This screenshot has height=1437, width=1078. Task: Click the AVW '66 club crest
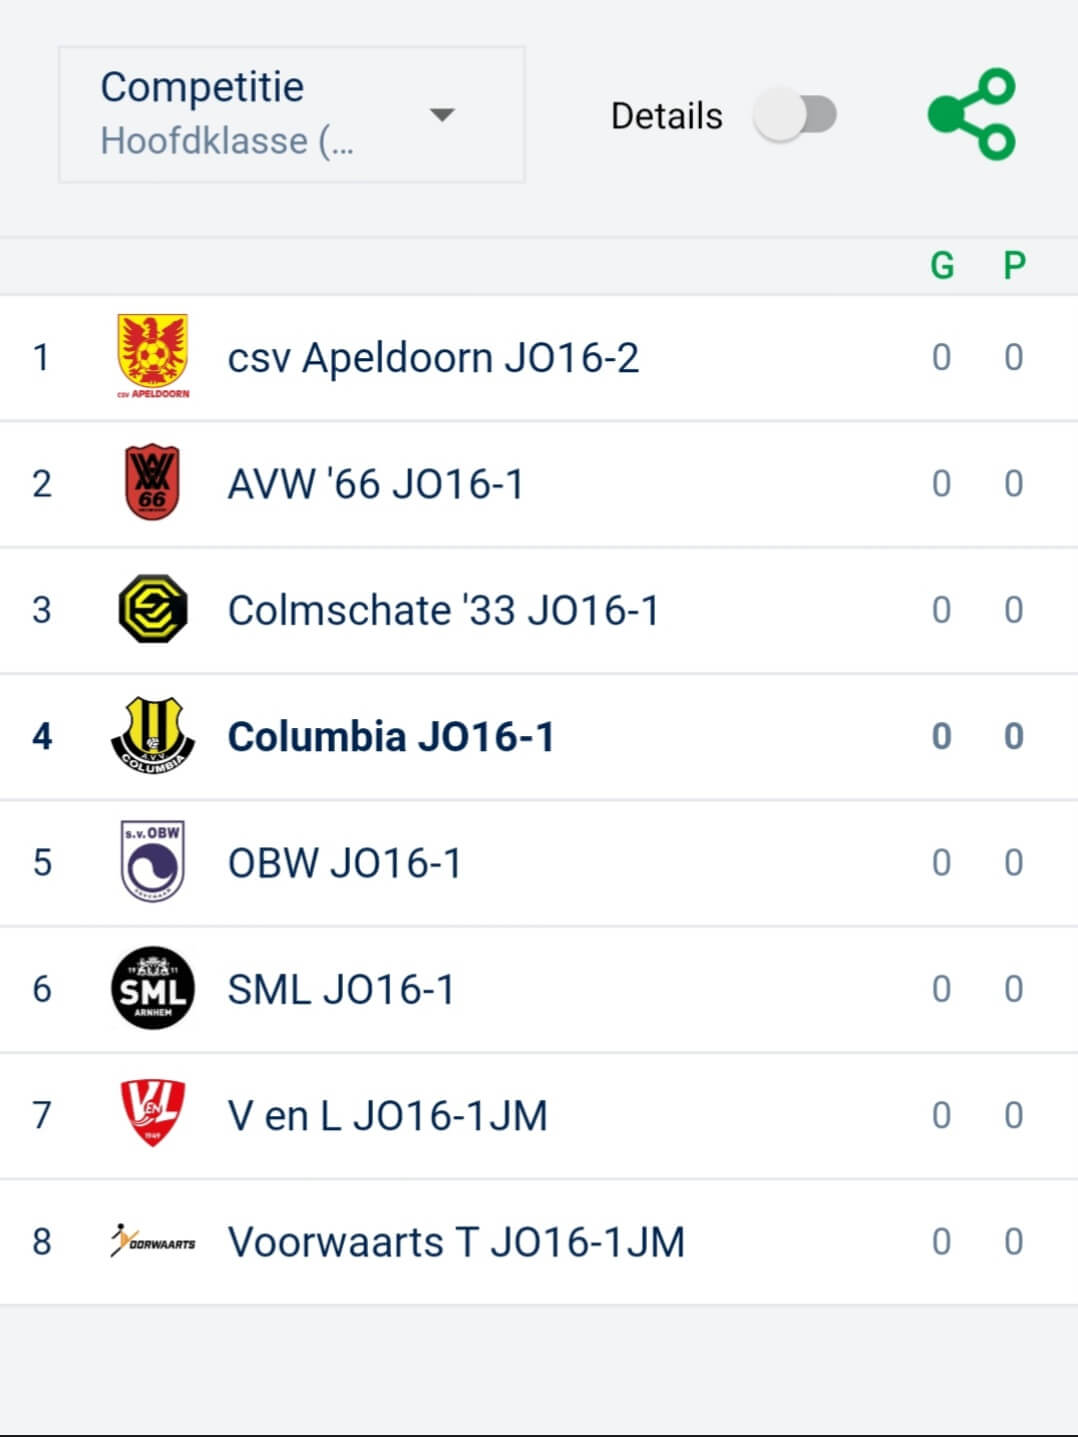(x=152, y=483)
